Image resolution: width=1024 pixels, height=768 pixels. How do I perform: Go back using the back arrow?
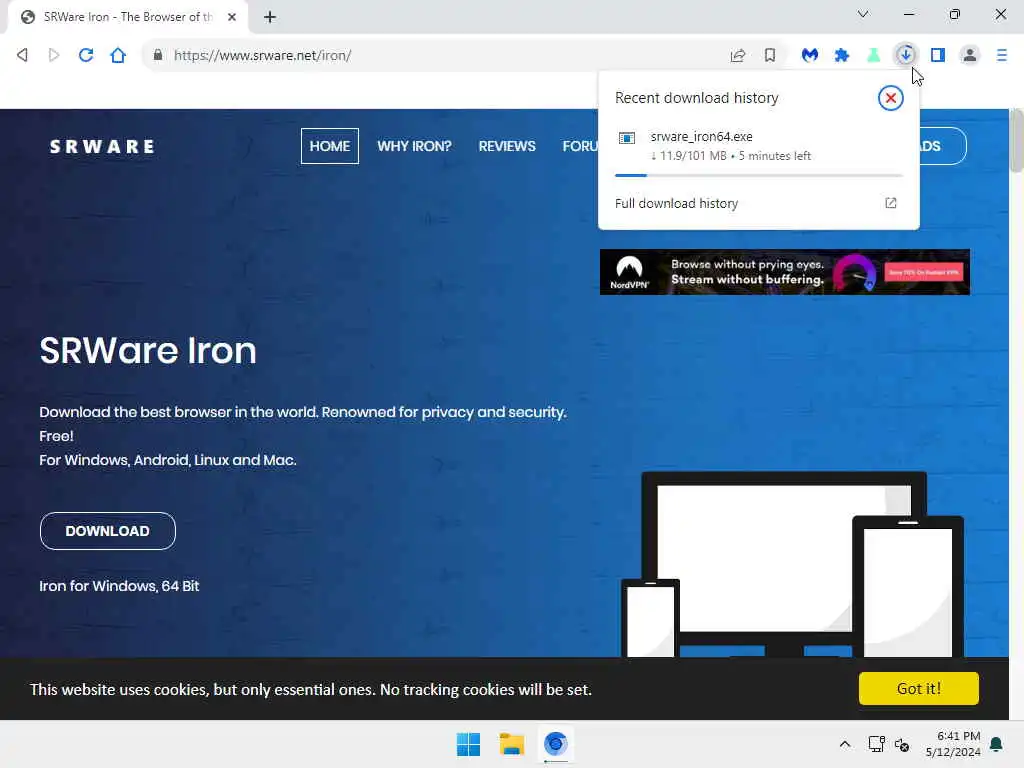22,55
